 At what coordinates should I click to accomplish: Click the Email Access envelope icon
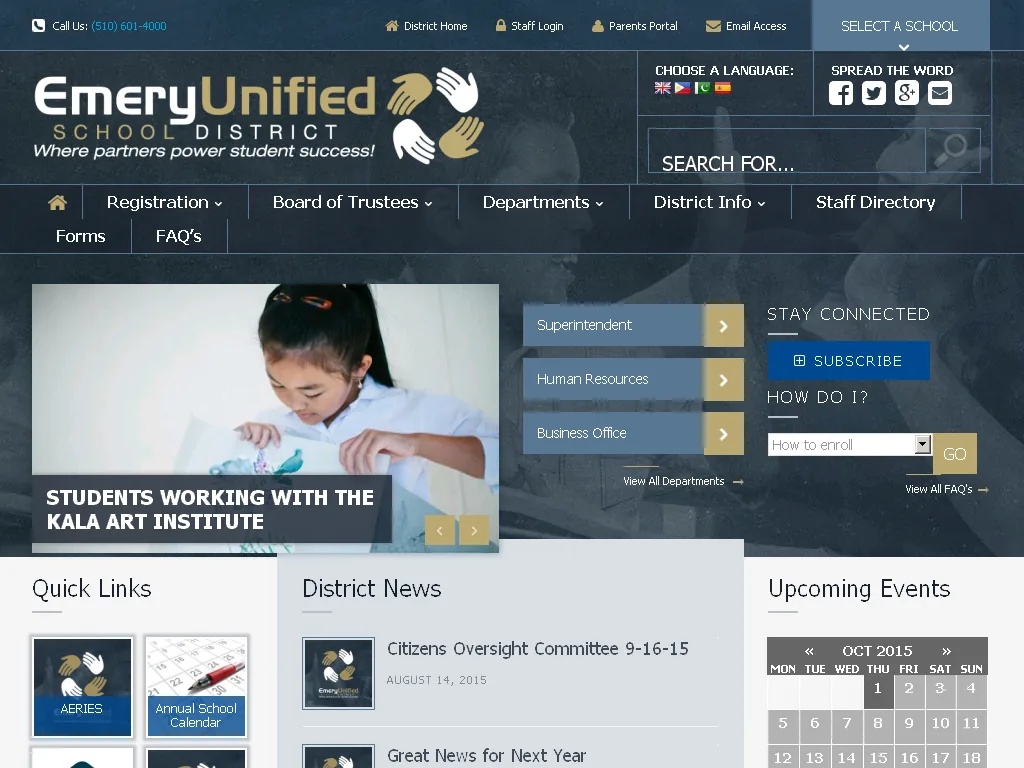pos(713,26)
